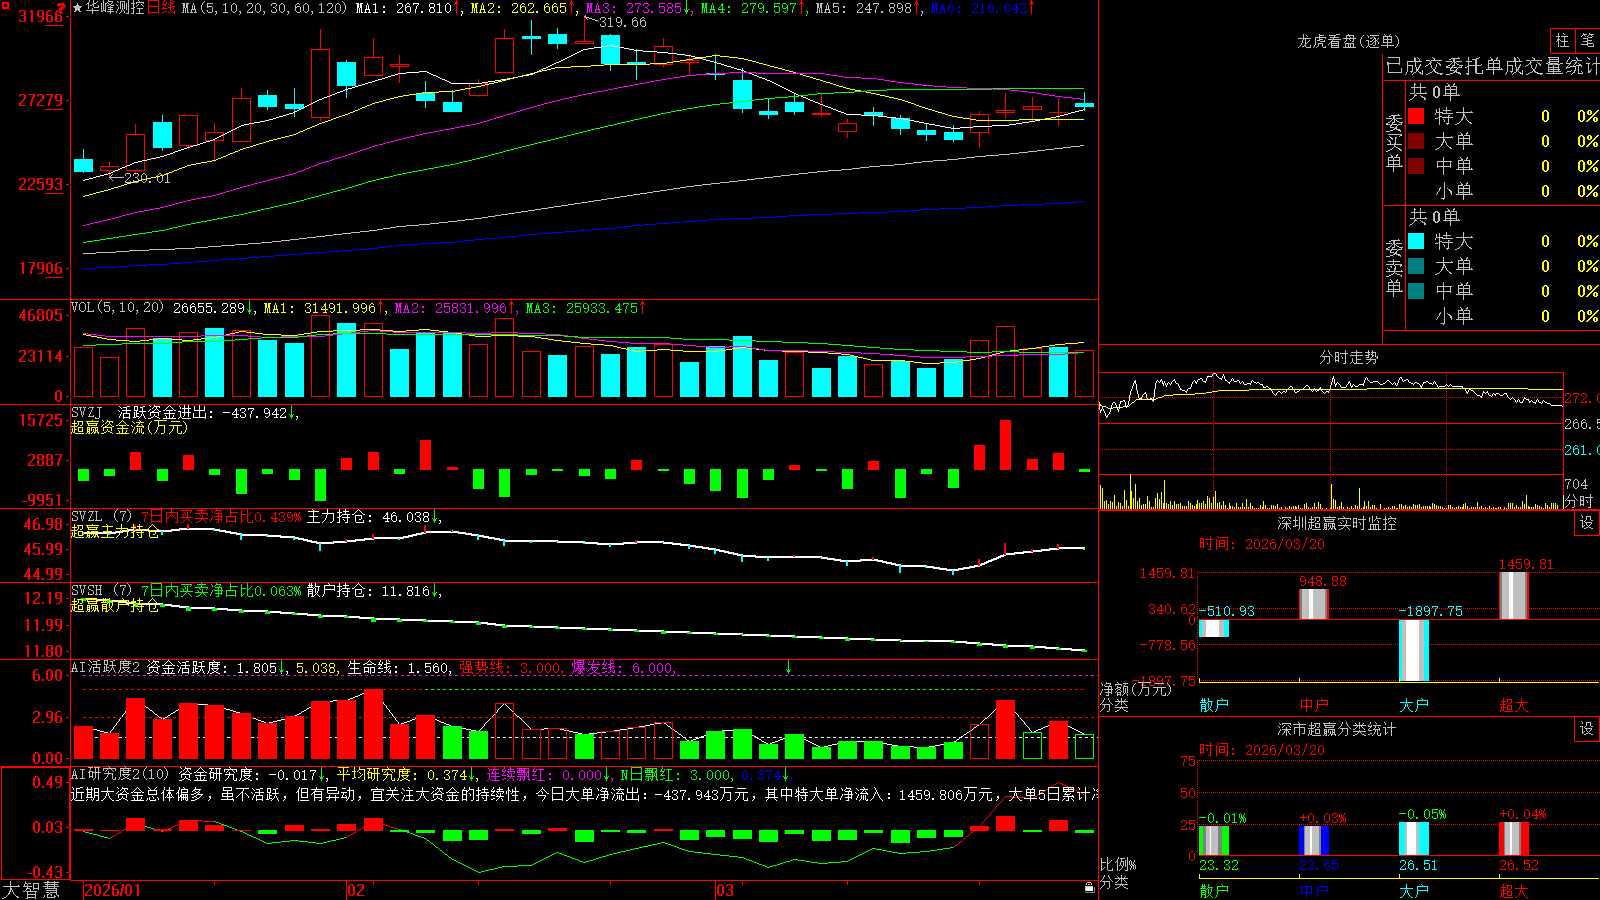
Task: Click the magenta MA3: 273.585 value
Action: coord(634,8)
